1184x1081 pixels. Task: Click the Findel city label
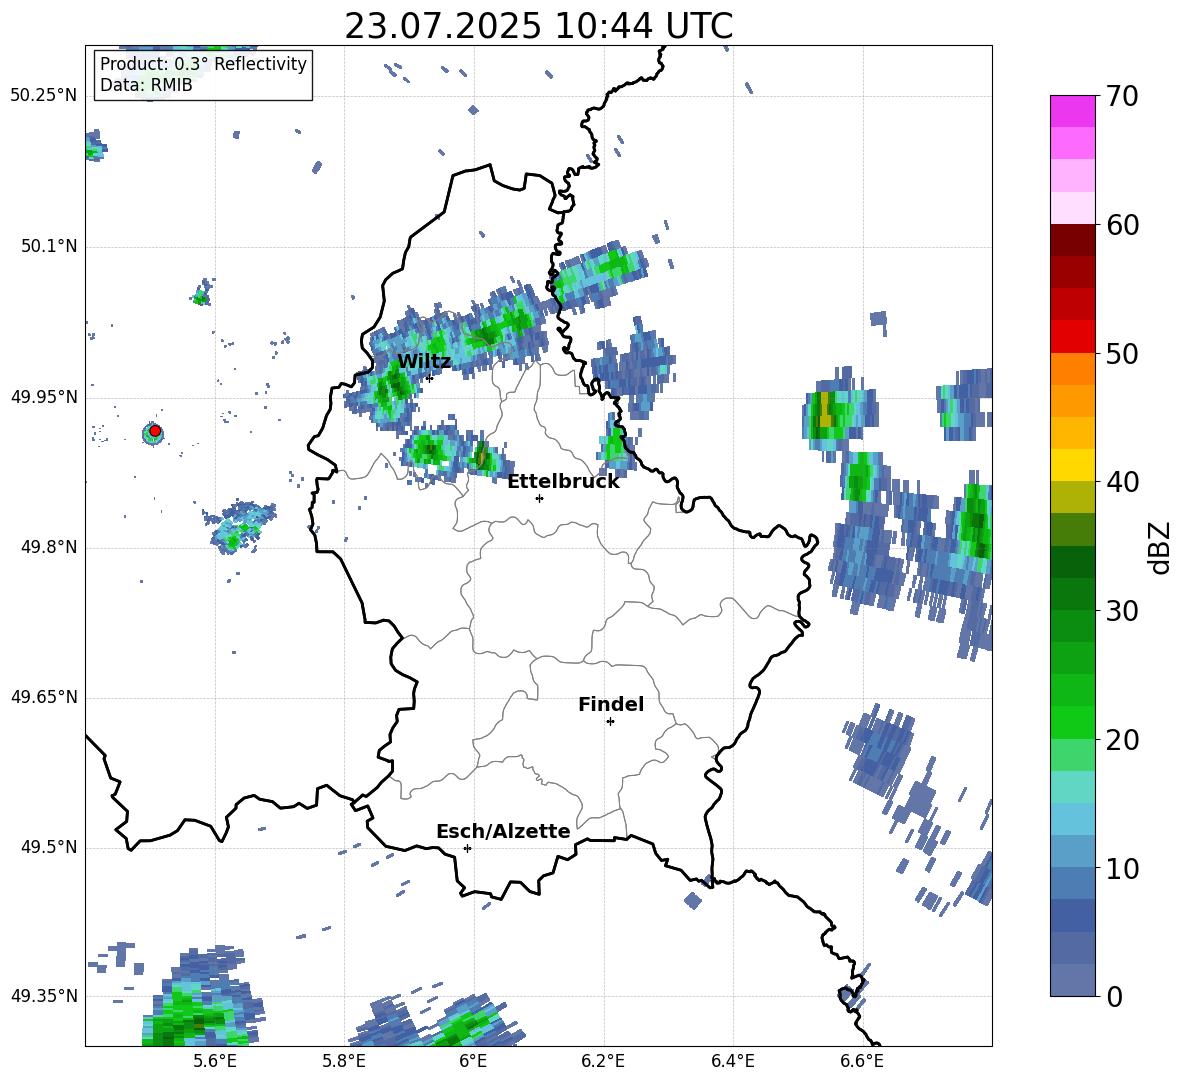611,704
